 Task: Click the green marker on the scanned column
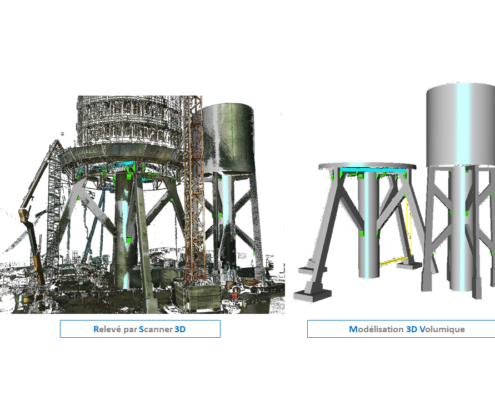129,239
